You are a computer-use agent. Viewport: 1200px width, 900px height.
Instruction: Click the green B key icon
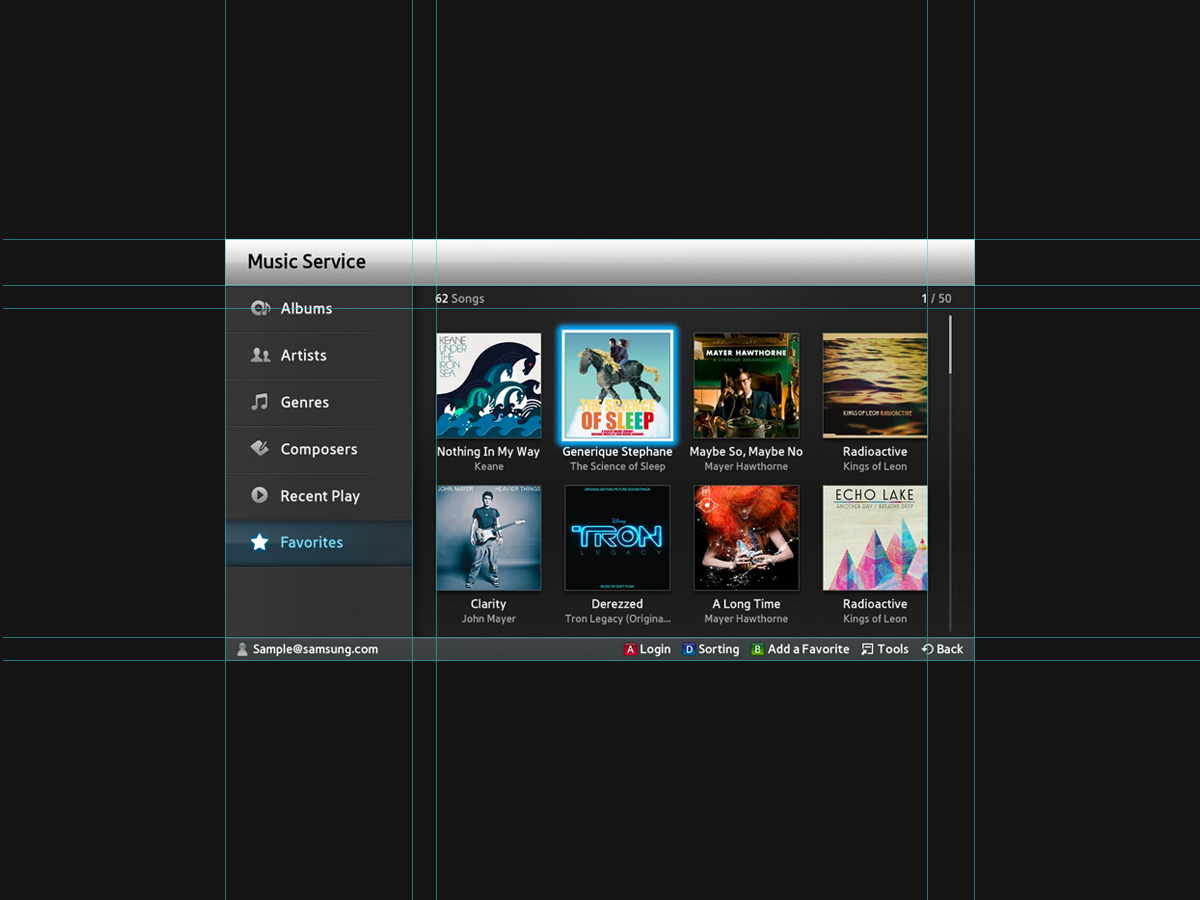click(x=757, y=649)
